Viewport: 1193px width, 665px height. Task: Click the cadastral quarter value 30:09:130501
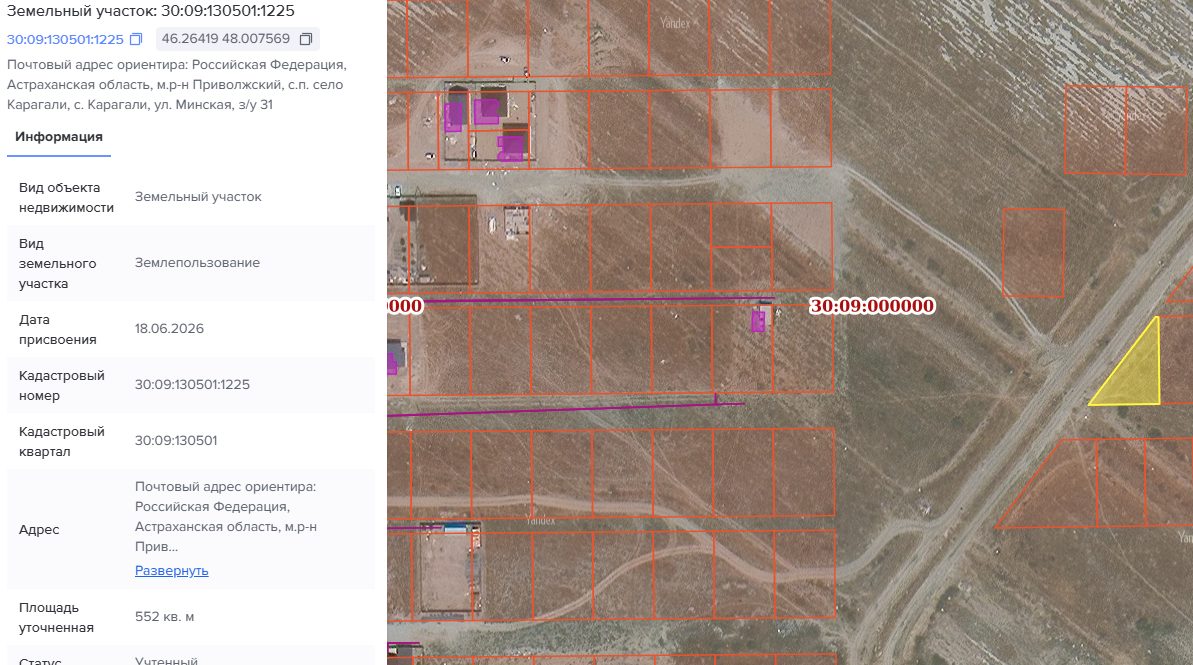coord(176,441)
